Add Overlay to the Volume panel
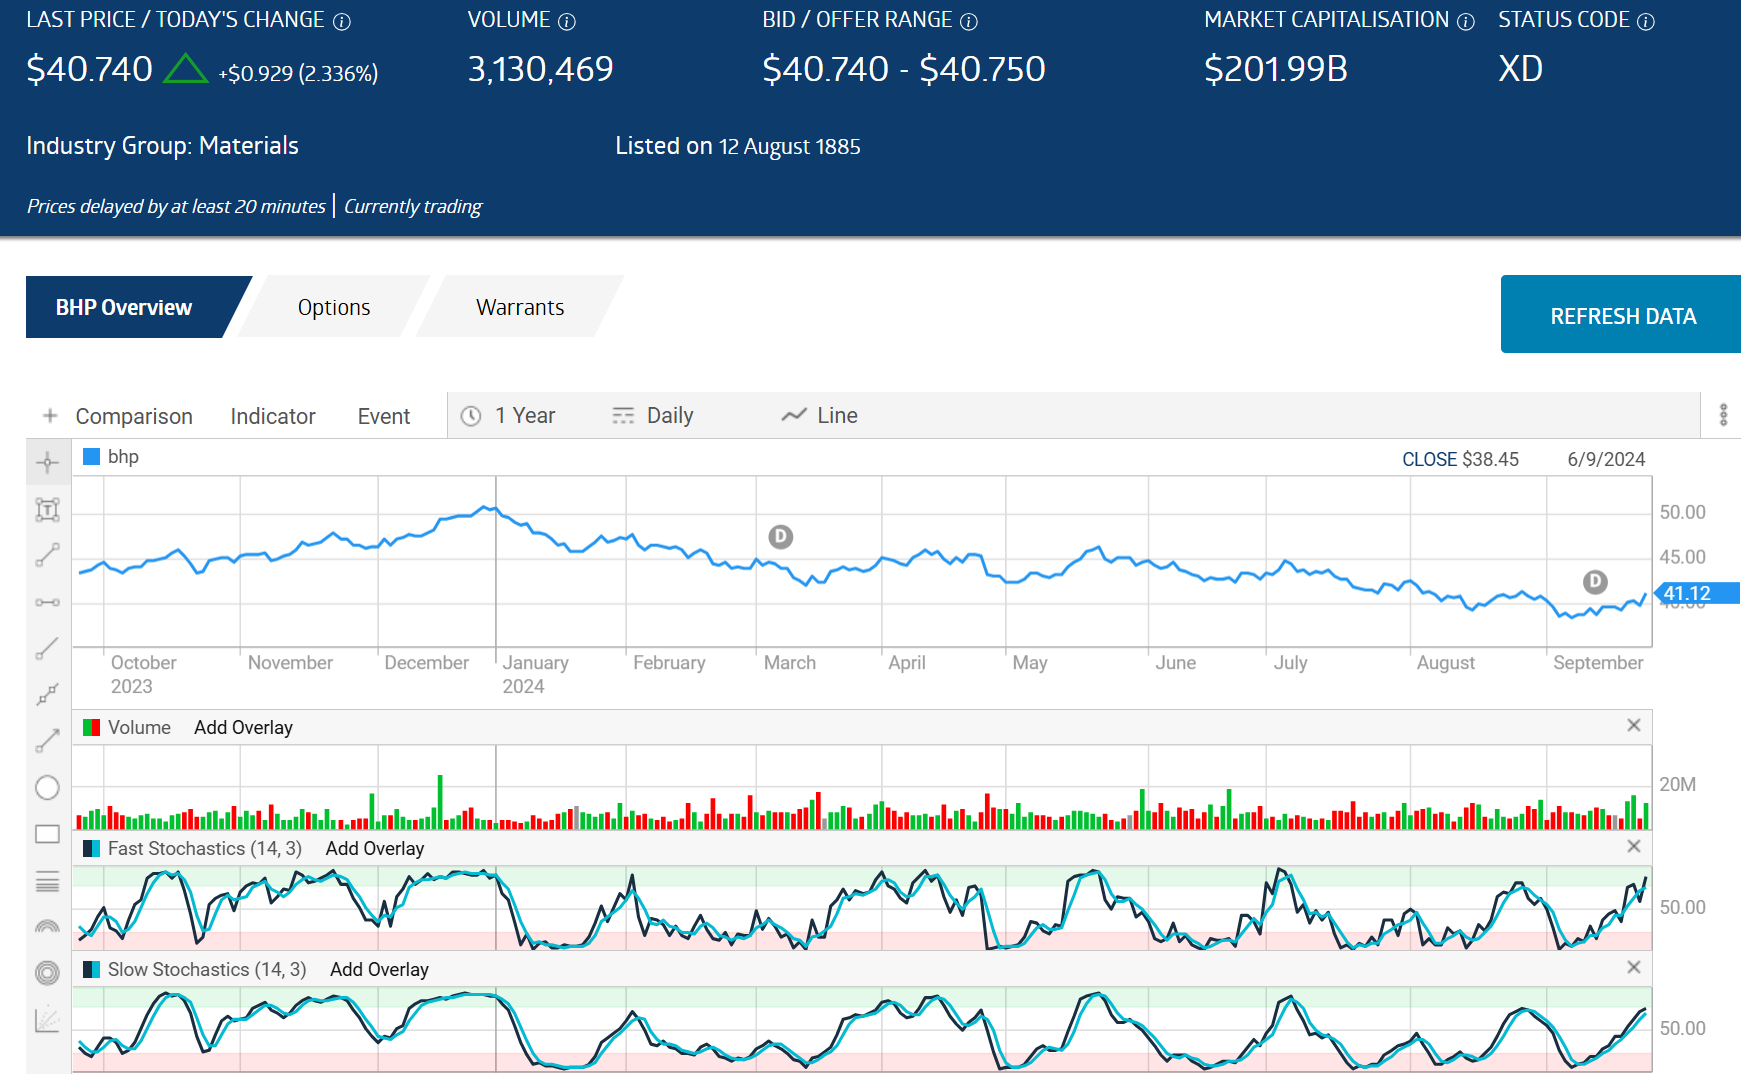 coord(243,727)
